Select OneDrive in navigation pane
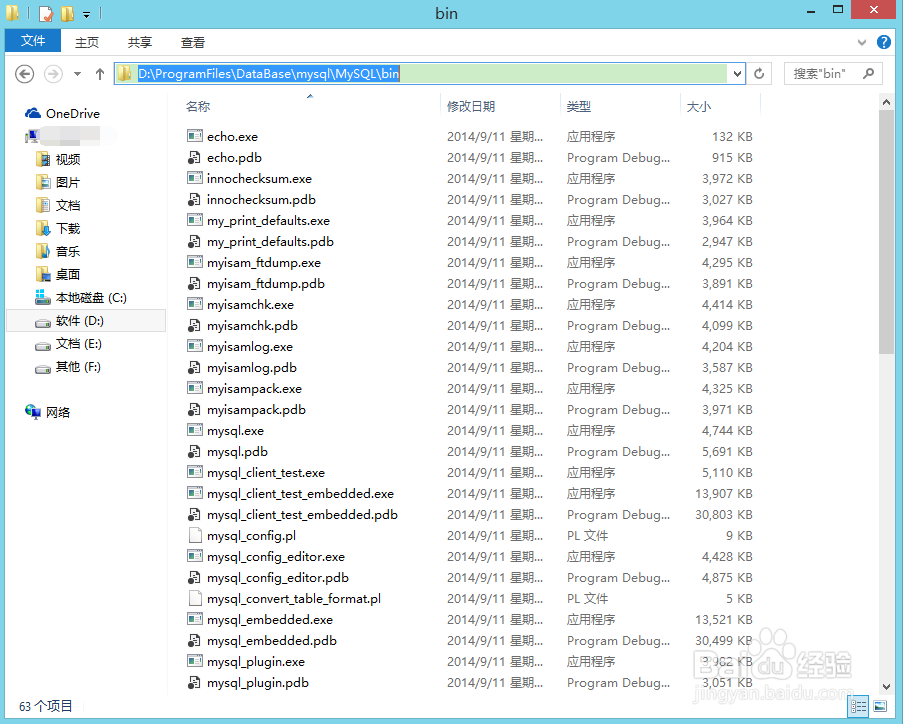The width and height of the screenshot is (903, 724). (63, 113)
